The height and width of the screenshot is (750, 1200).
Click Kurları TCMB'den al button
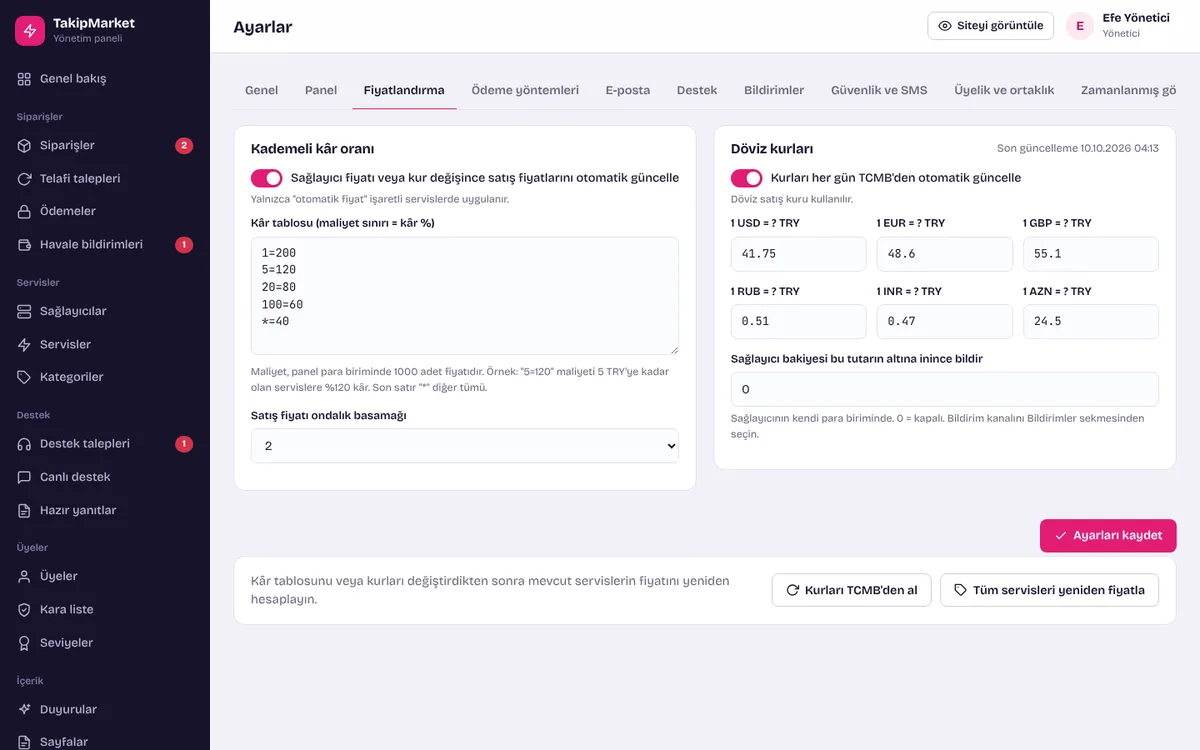tap(852, 590)
